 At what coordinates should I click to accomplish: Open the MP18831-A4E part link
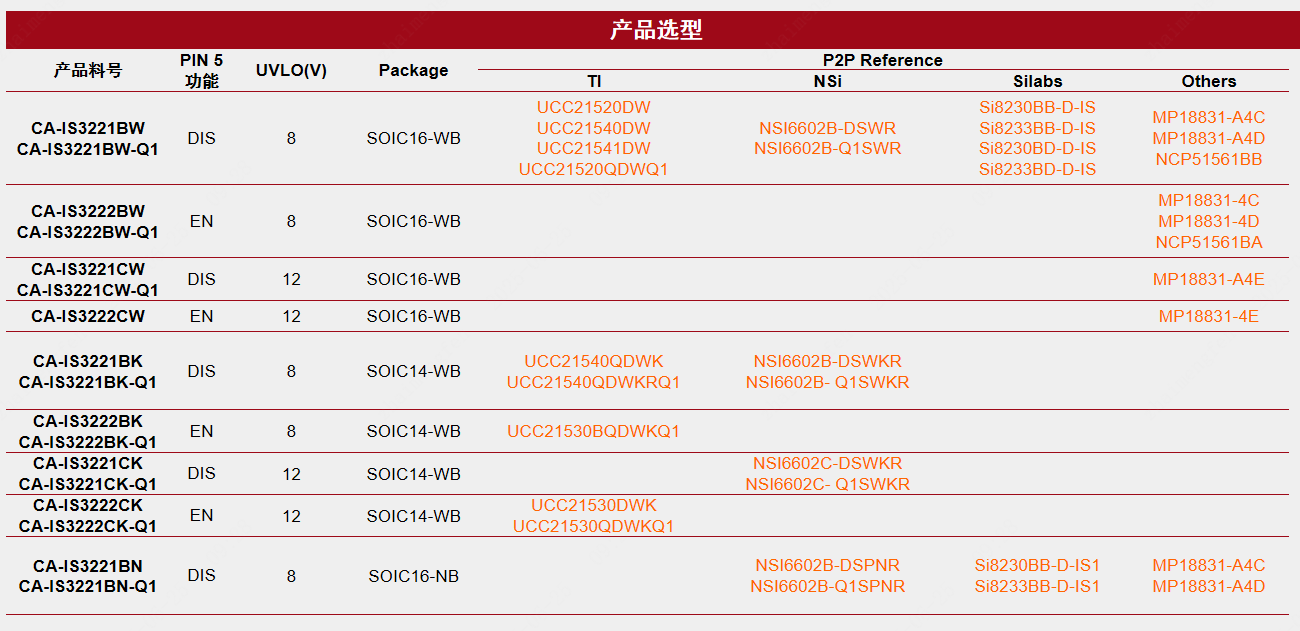pos(1208,279)
